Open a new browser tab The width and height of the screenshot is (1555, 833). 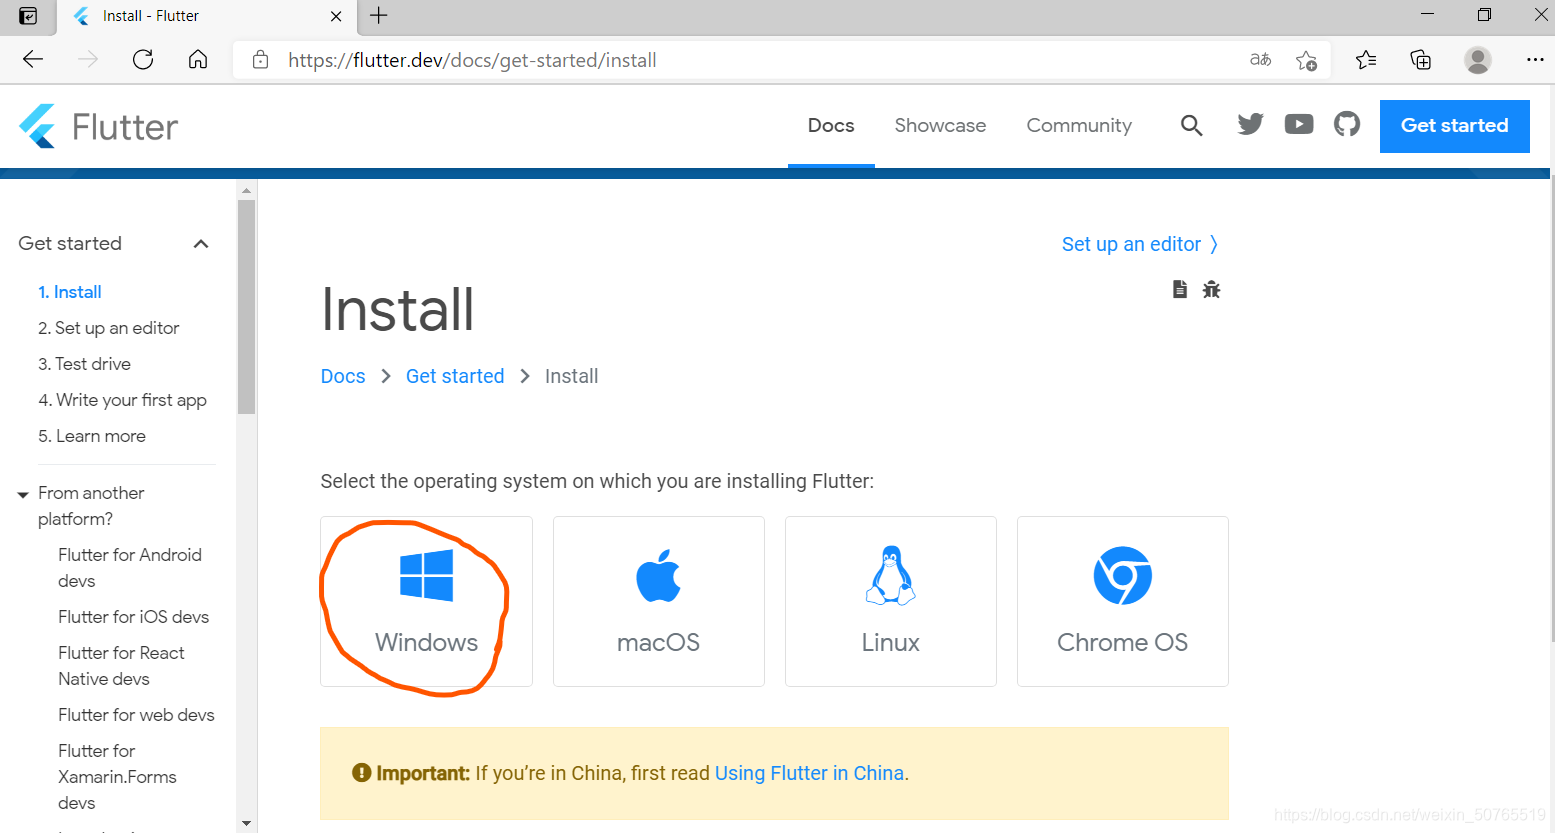pos(378,15)
